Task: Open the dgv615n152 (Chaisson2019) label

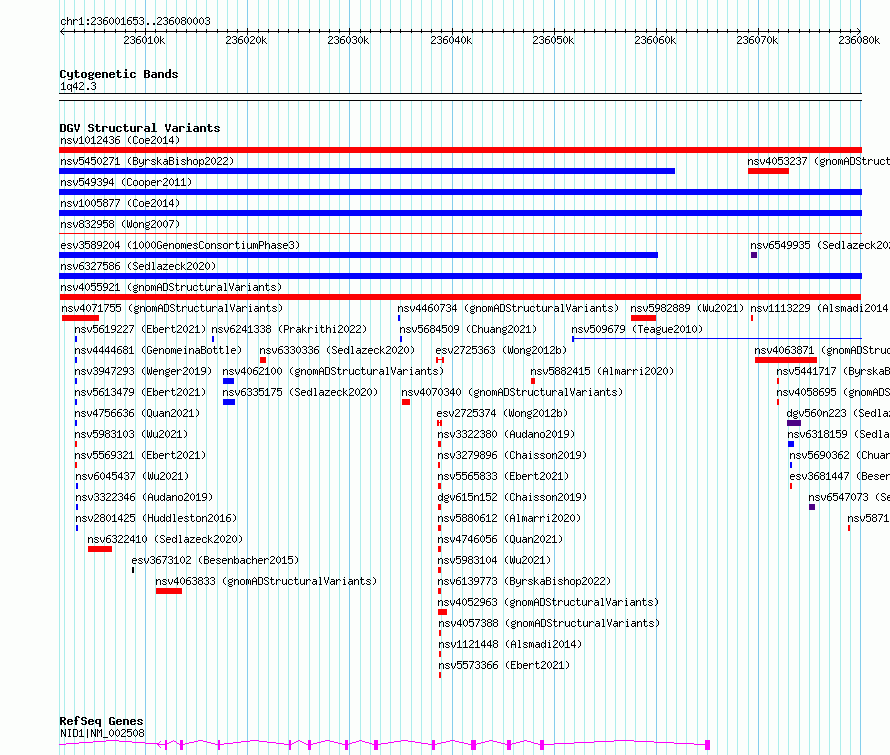Action: [512, 497]
